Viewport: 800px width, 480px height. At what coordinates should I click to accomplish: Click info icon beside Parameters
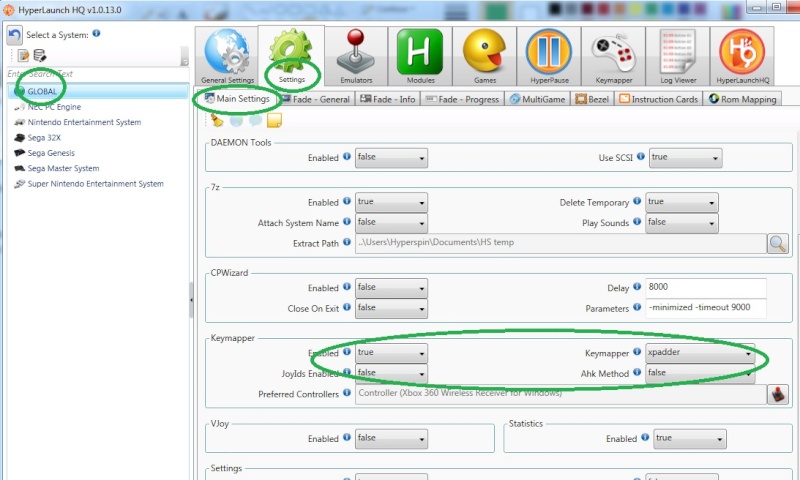tap(637, 307)
